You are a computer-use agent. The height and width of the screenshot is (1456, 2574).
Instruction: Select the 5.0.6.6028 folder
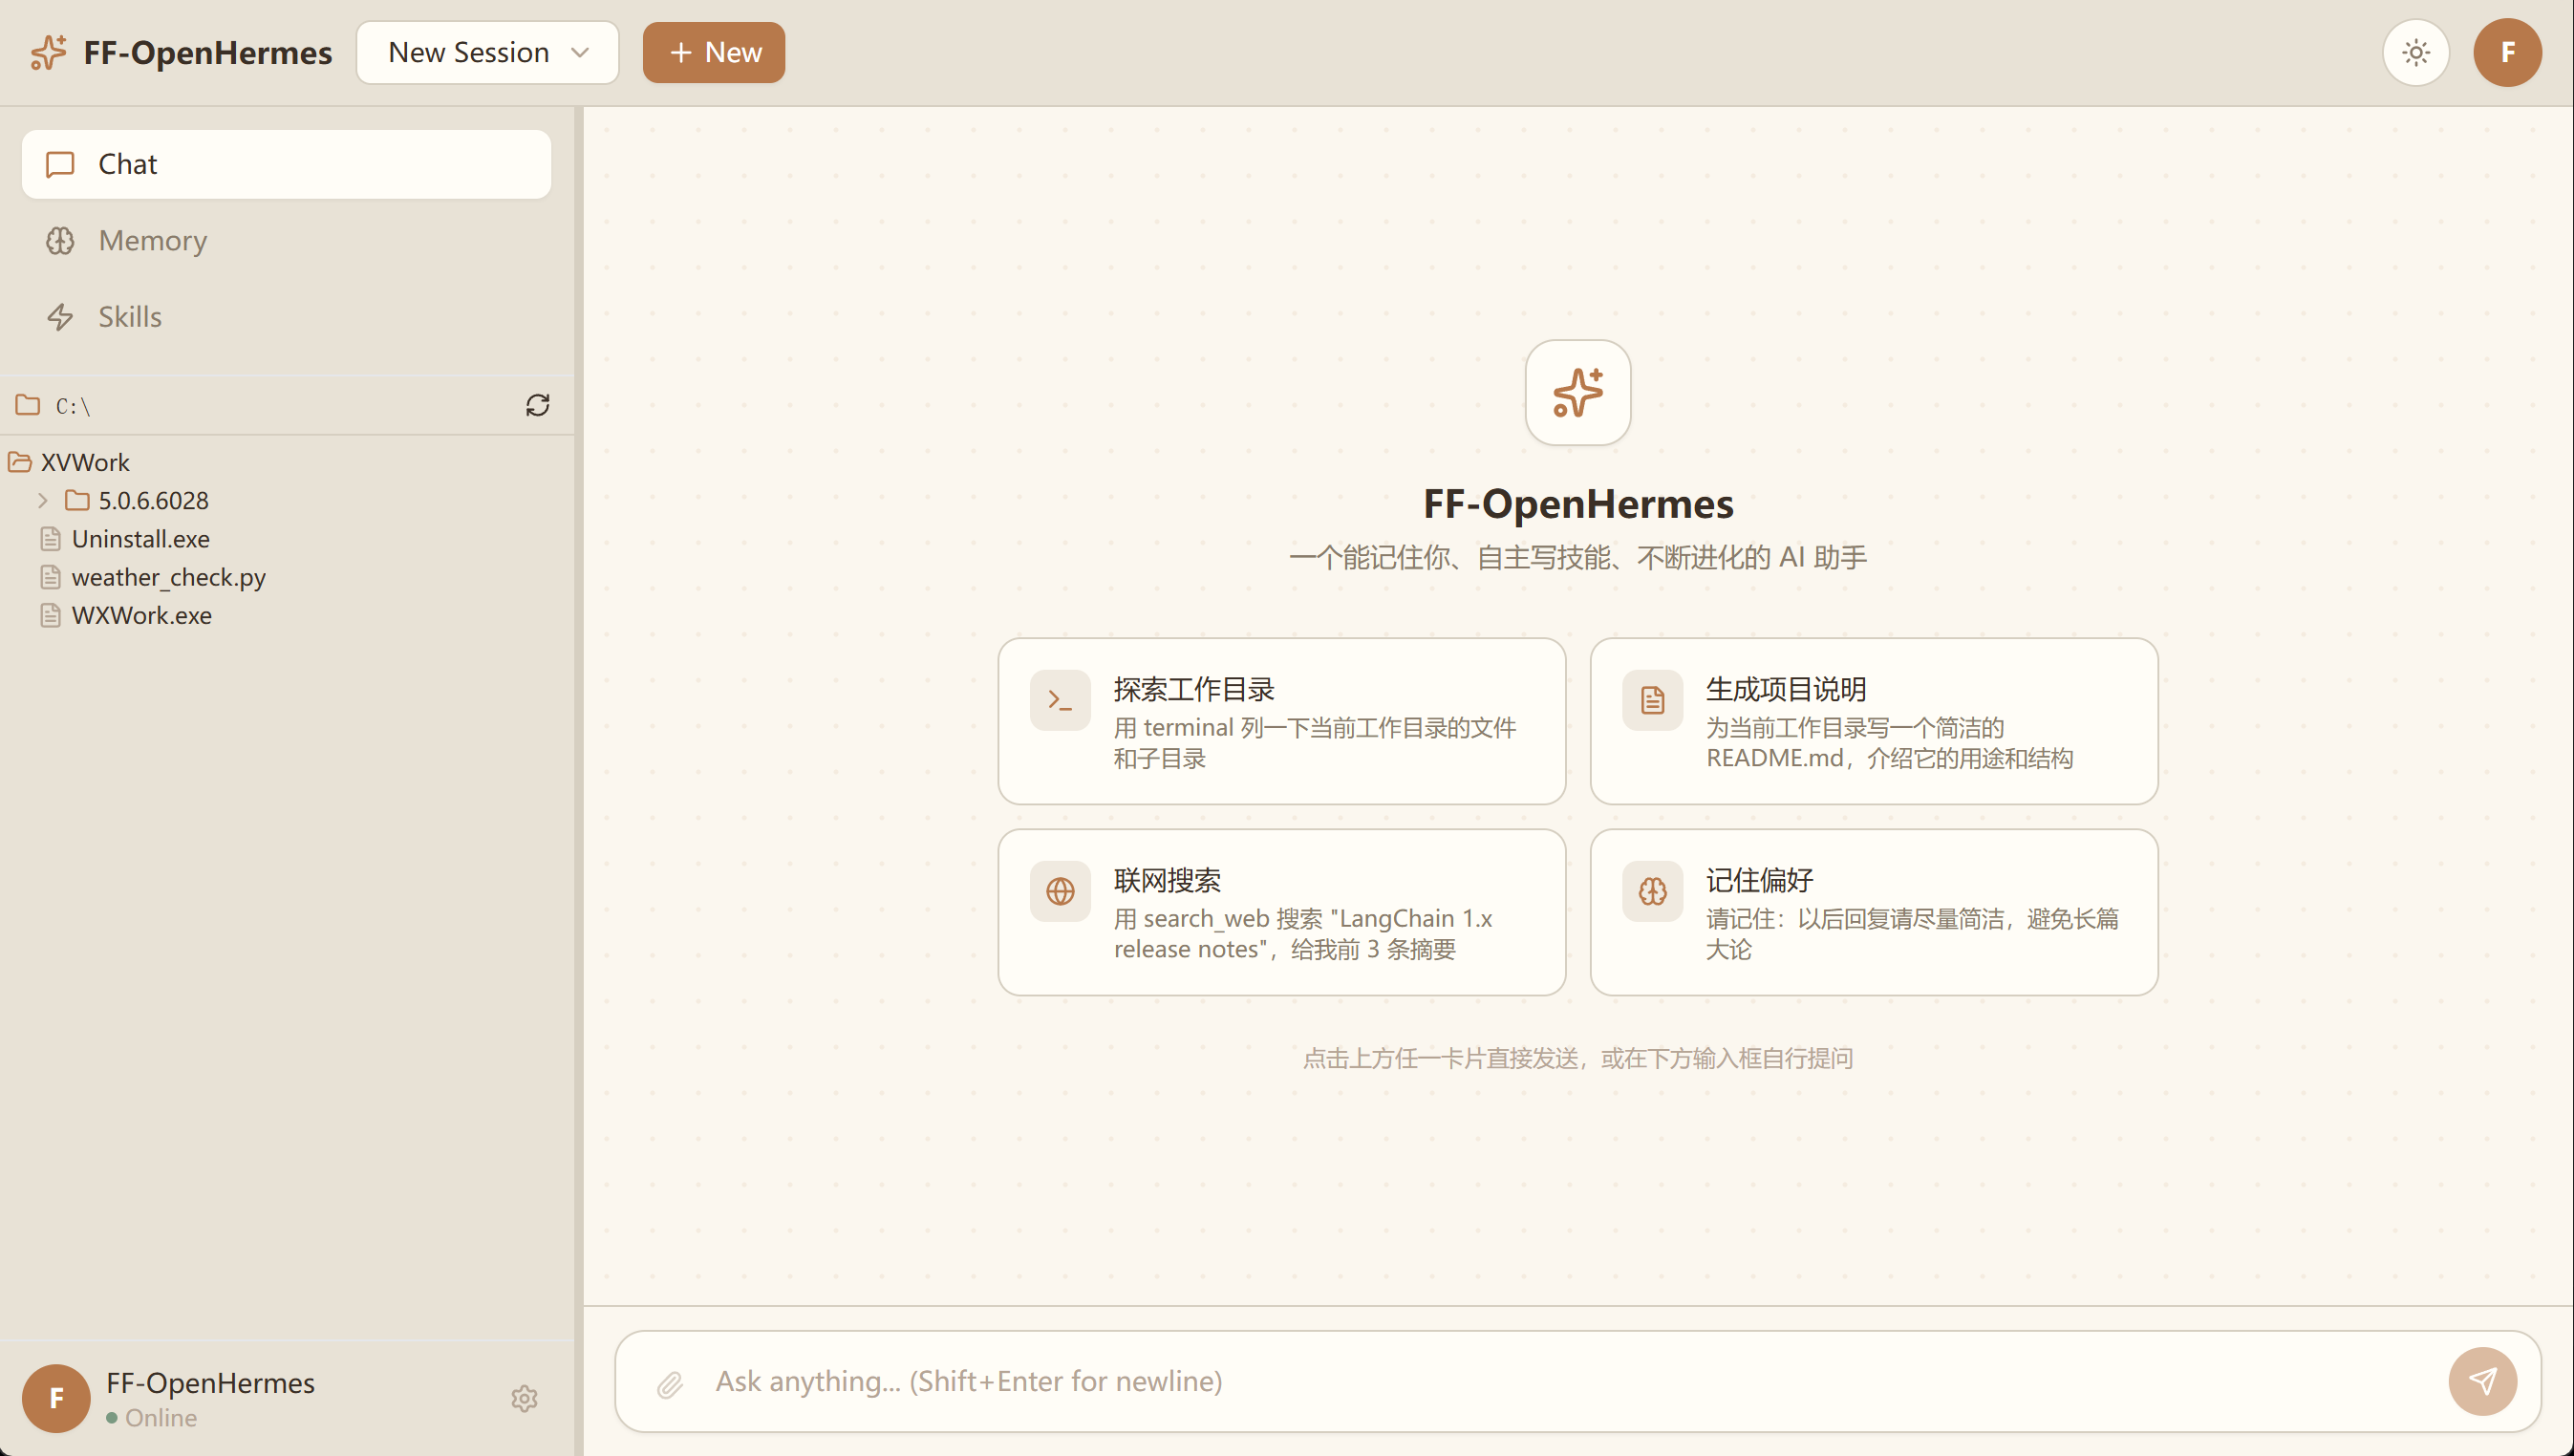point(152,500)
